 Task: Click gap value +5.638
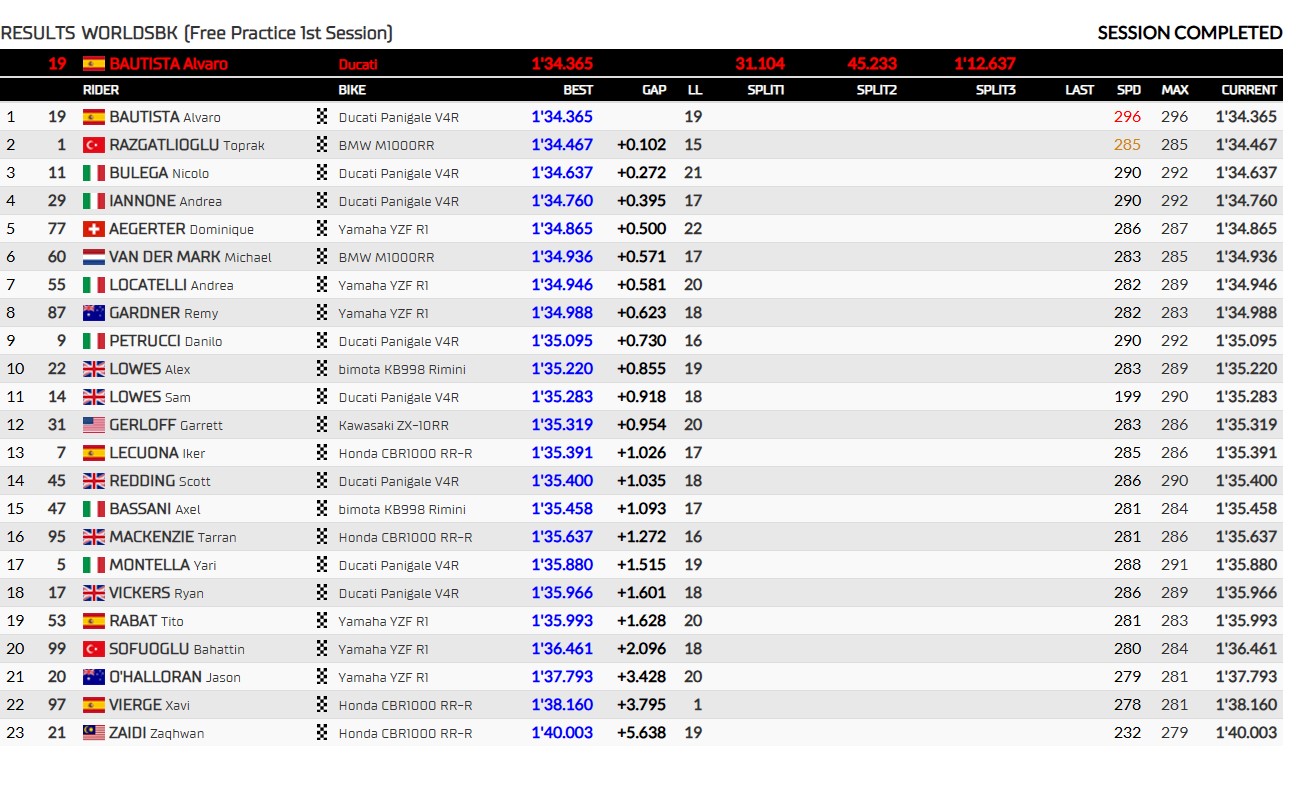click(642, 733)
